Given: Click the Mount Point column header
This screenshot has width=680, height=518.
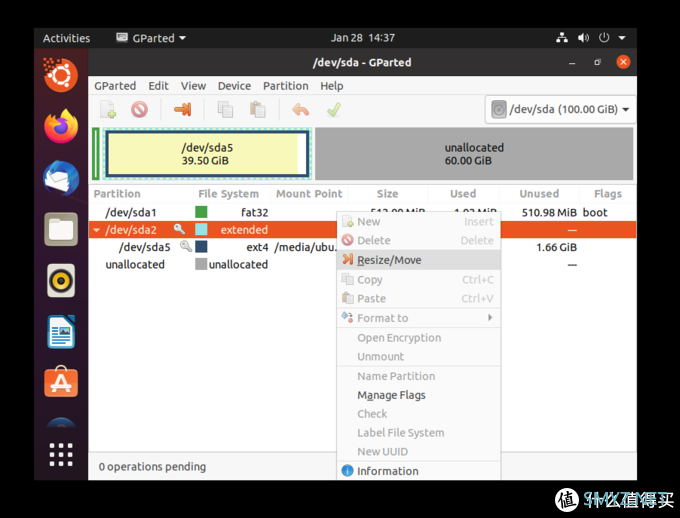Looking at the screenshot, I should point(309,194).
